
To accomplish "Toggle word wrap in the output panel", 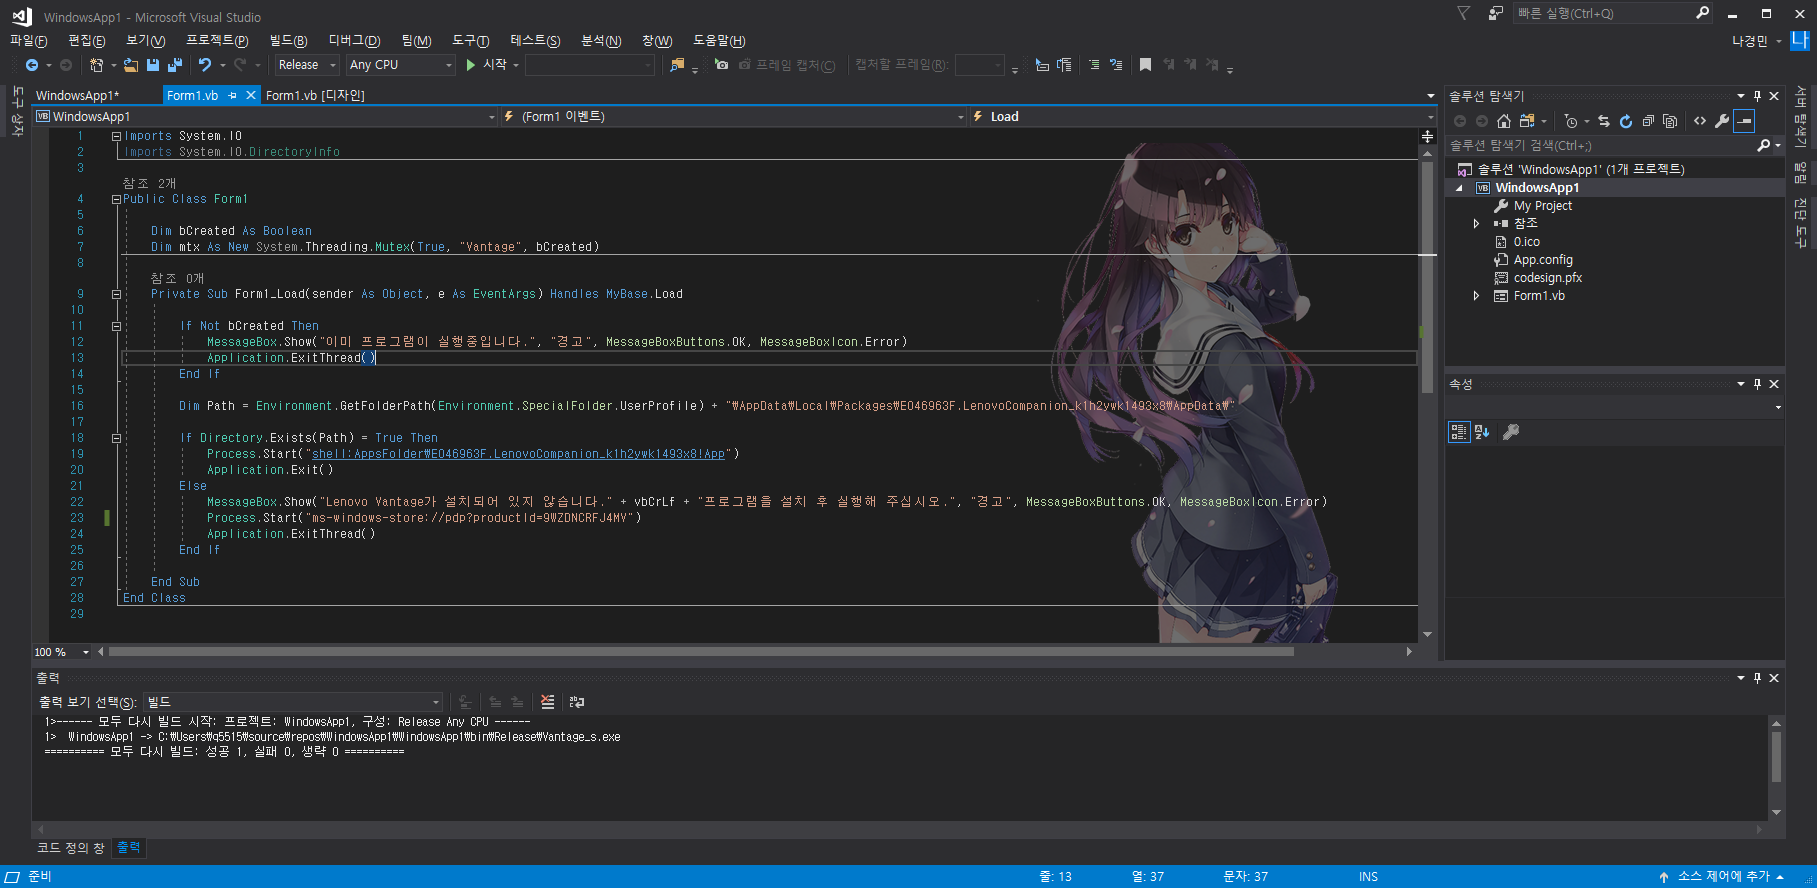I will point(577,702).
